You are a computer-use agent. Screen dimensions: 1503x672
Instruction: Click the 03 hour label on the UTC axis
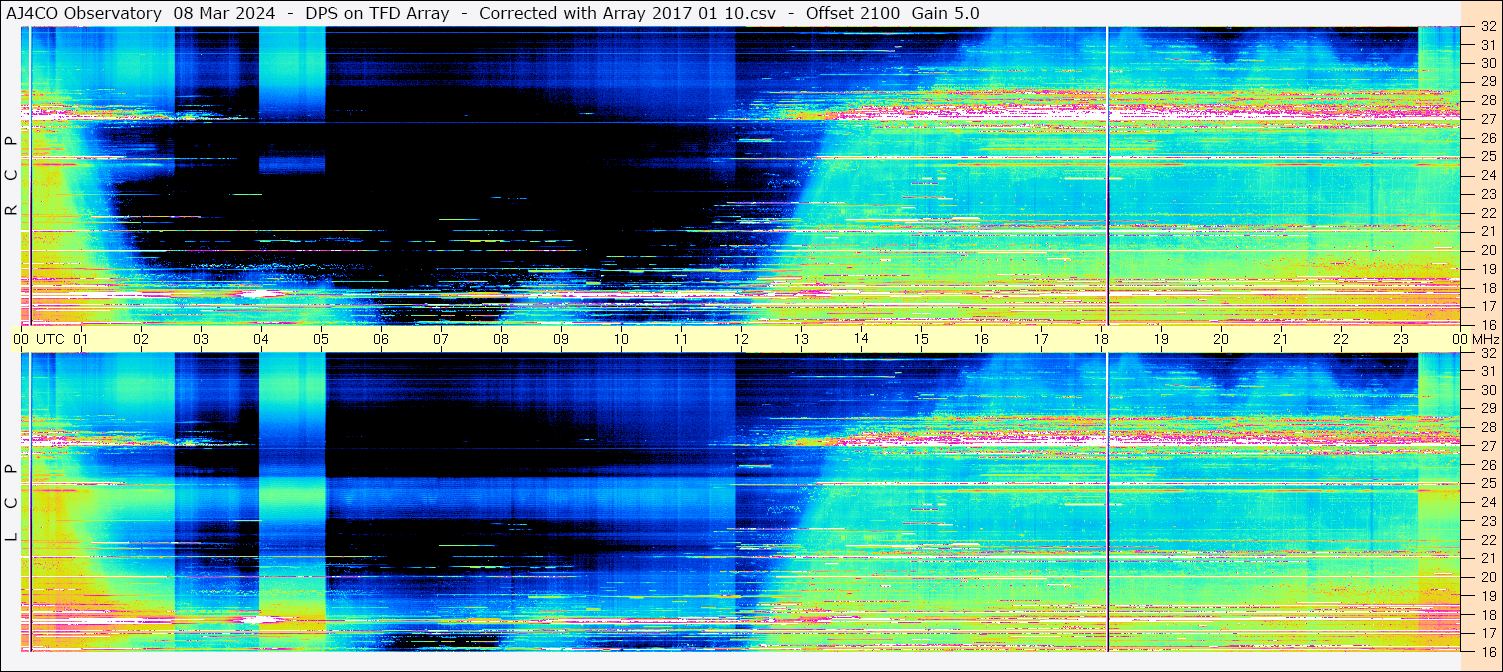[x=201, y=339]
